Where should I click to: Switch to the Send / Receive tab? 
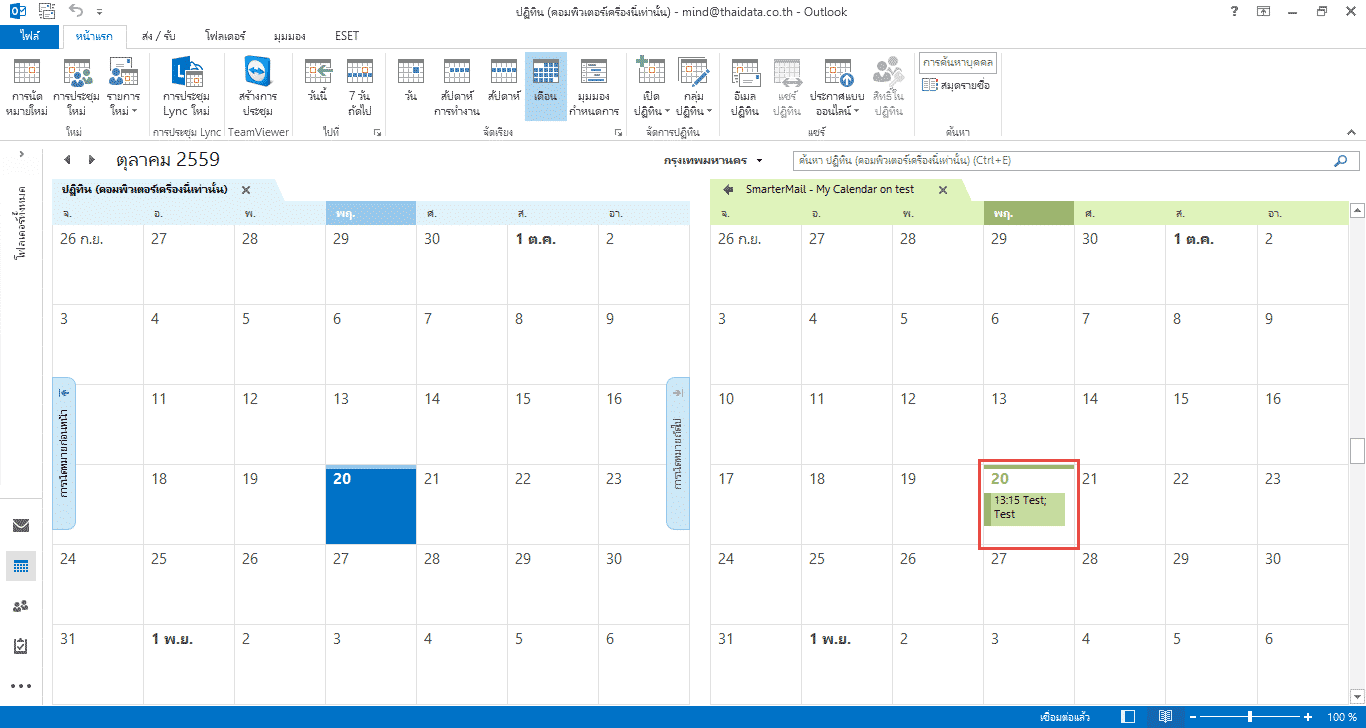point(153,36)
